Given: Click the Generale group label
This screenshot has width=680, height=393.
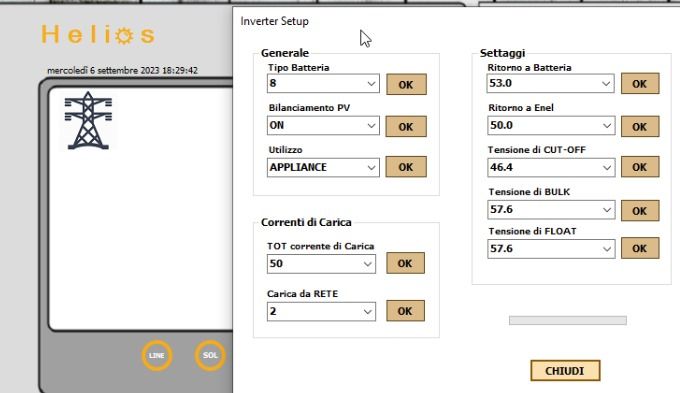Looking at the screenshot, I should pos(285,53).
